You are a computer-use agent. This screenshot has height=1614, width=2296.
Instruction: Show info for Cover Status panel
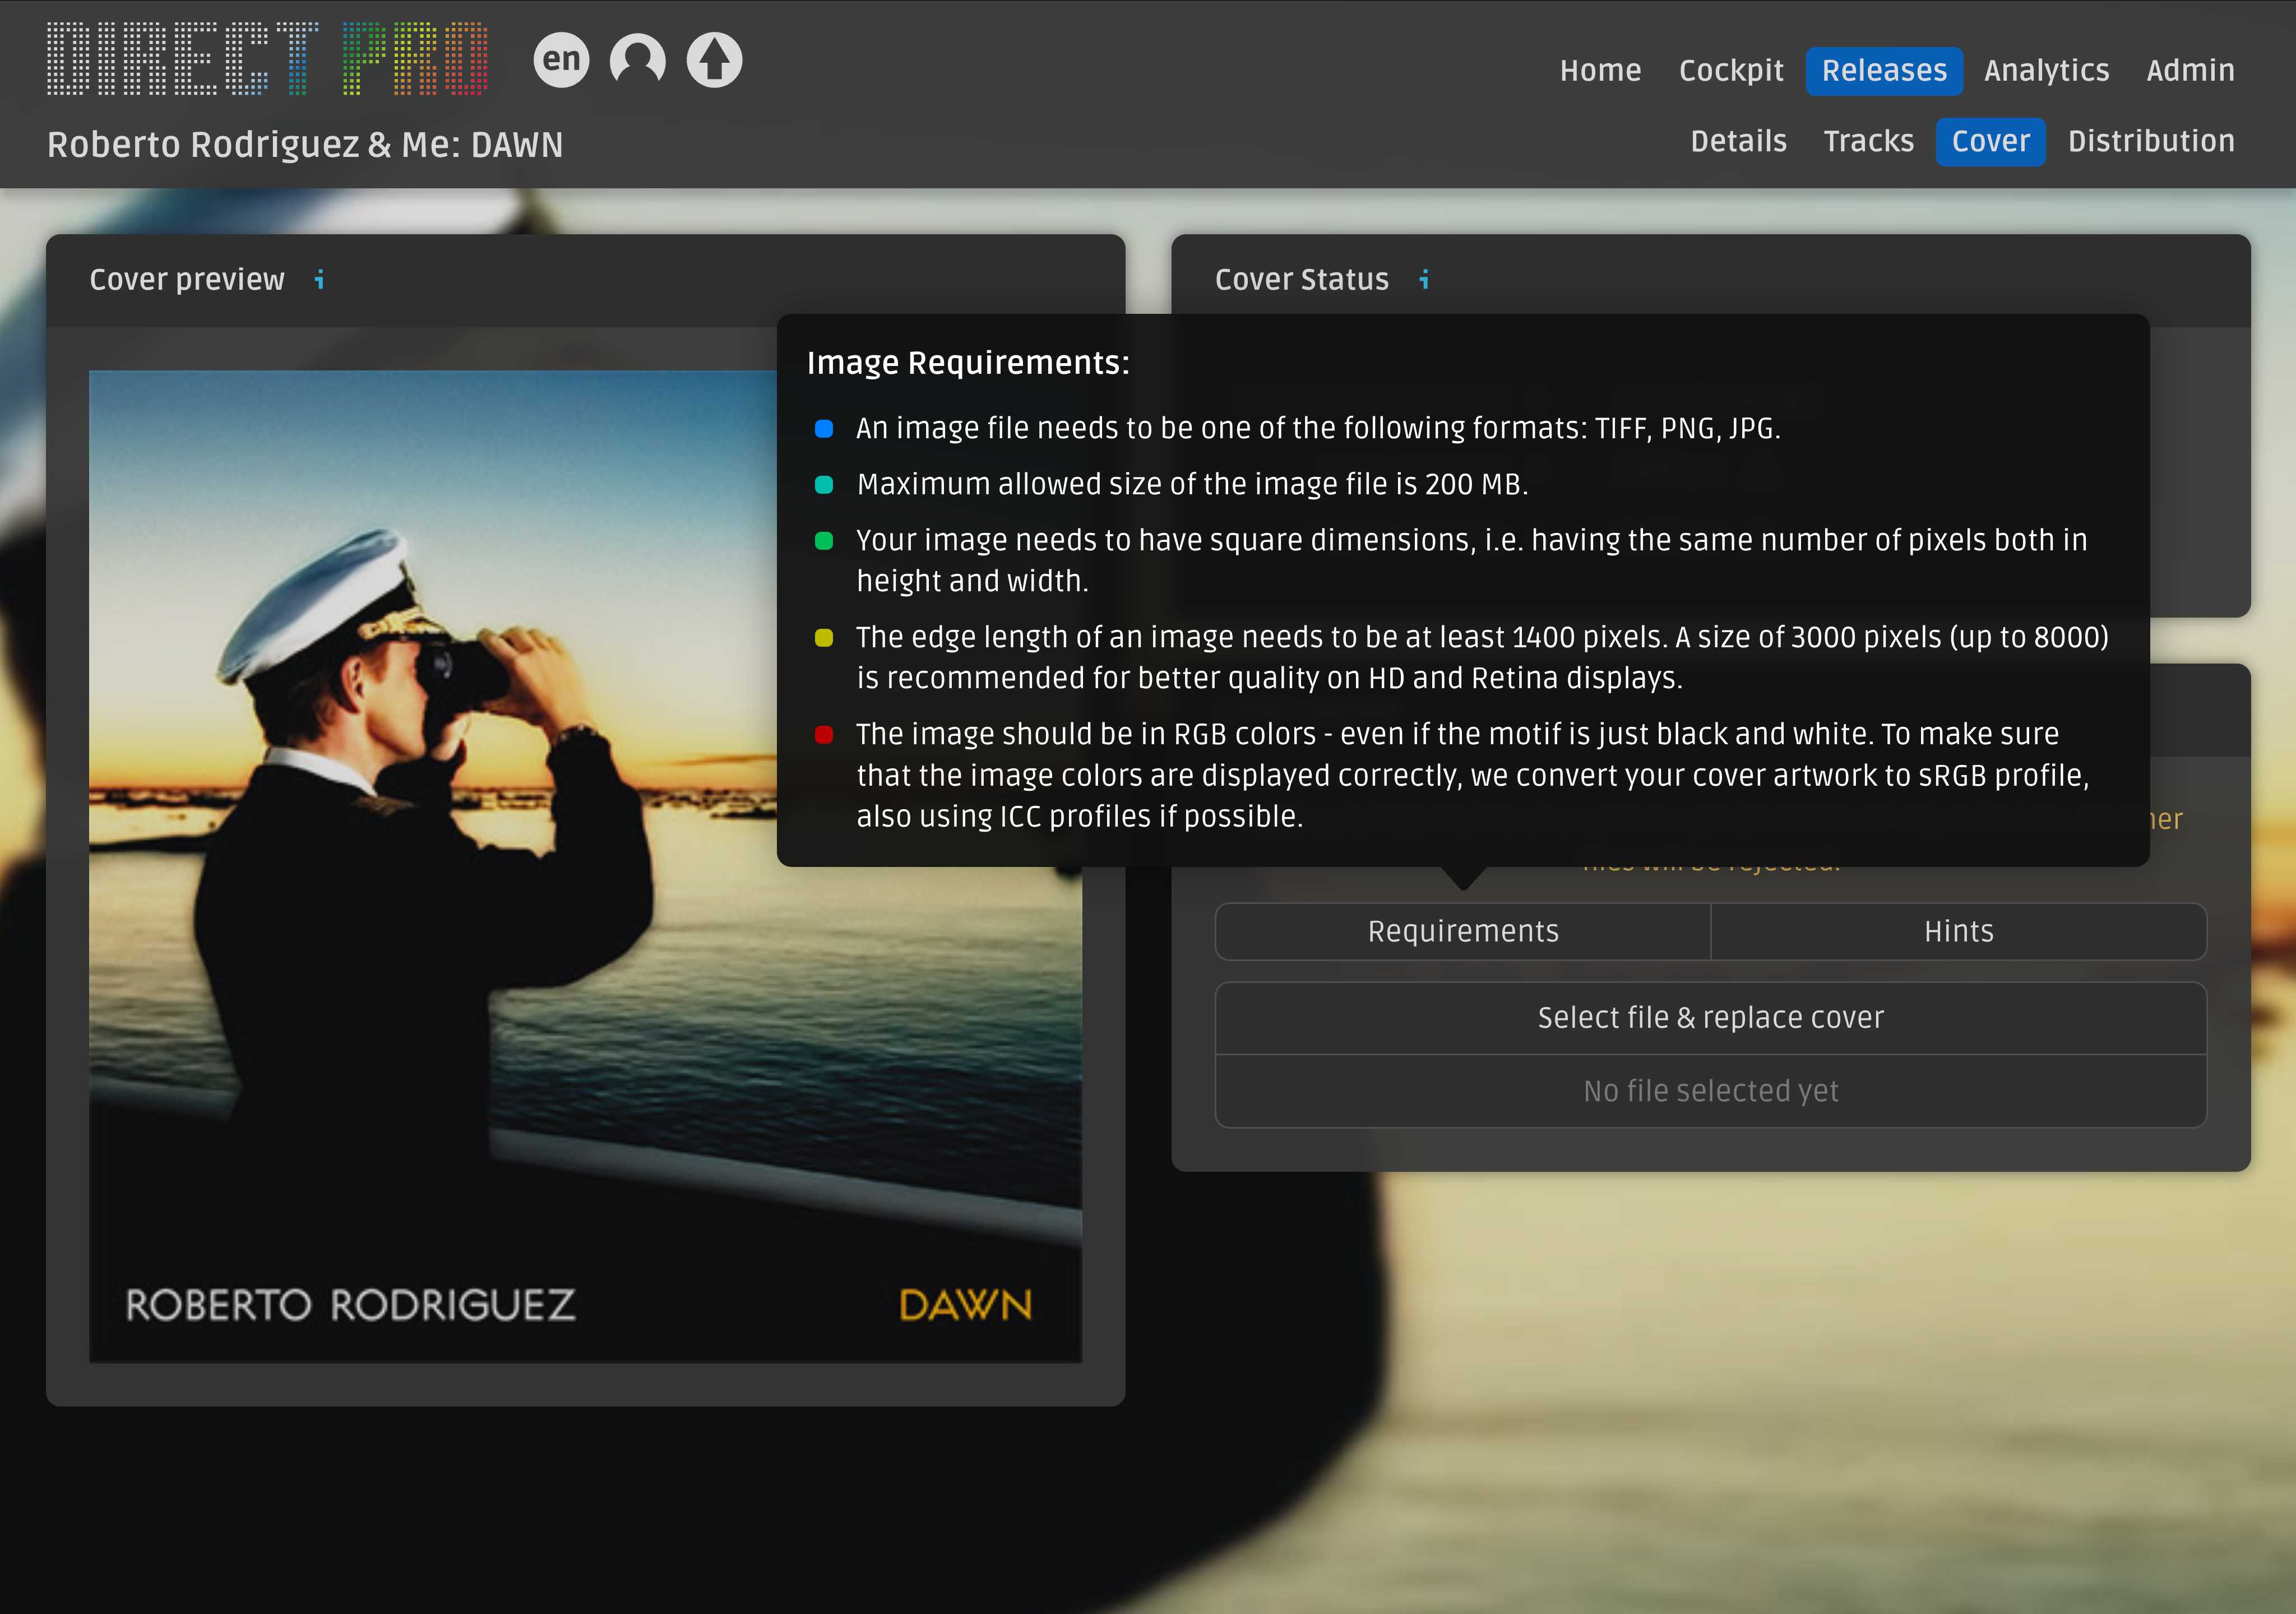click(x=1424, y=280)
